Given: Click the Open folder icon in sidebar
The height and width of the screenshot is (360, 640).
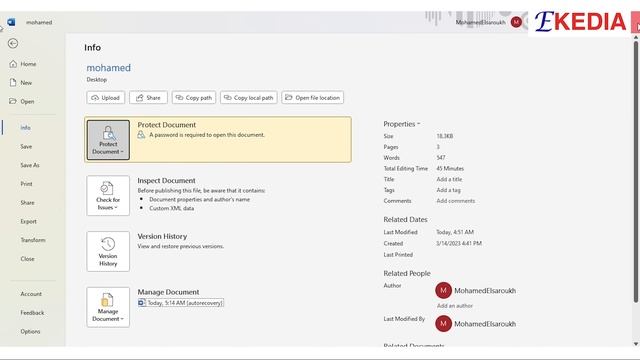Looking at the screenshot, I should point(13,101).
